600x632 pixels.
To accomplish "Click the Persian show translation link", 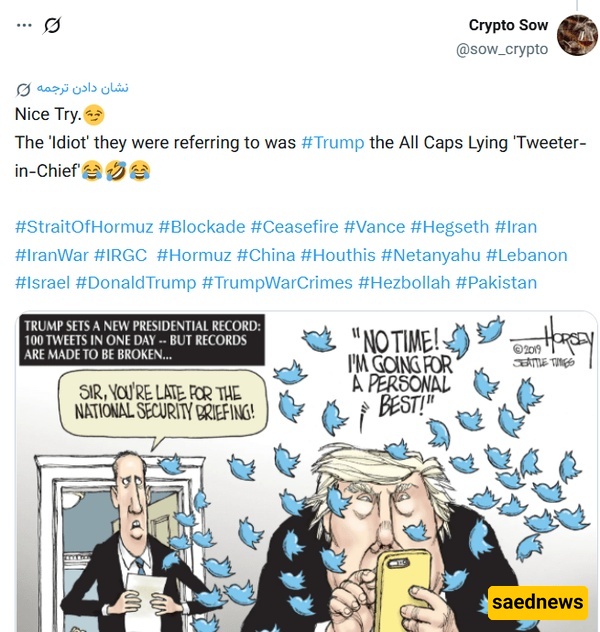I will pyautogui.click(x=83, y=87).
